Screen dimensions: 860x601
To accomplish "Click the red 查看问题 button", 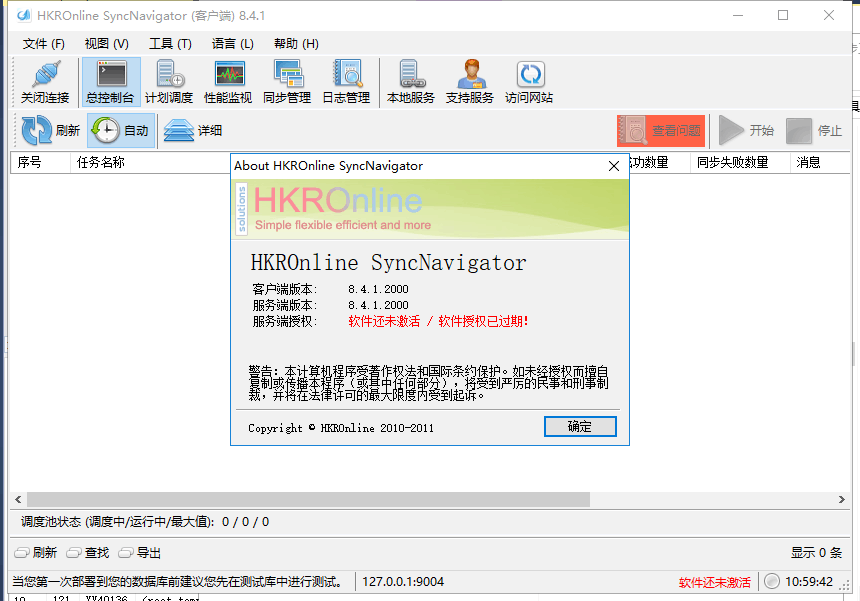I will [661, 131].
